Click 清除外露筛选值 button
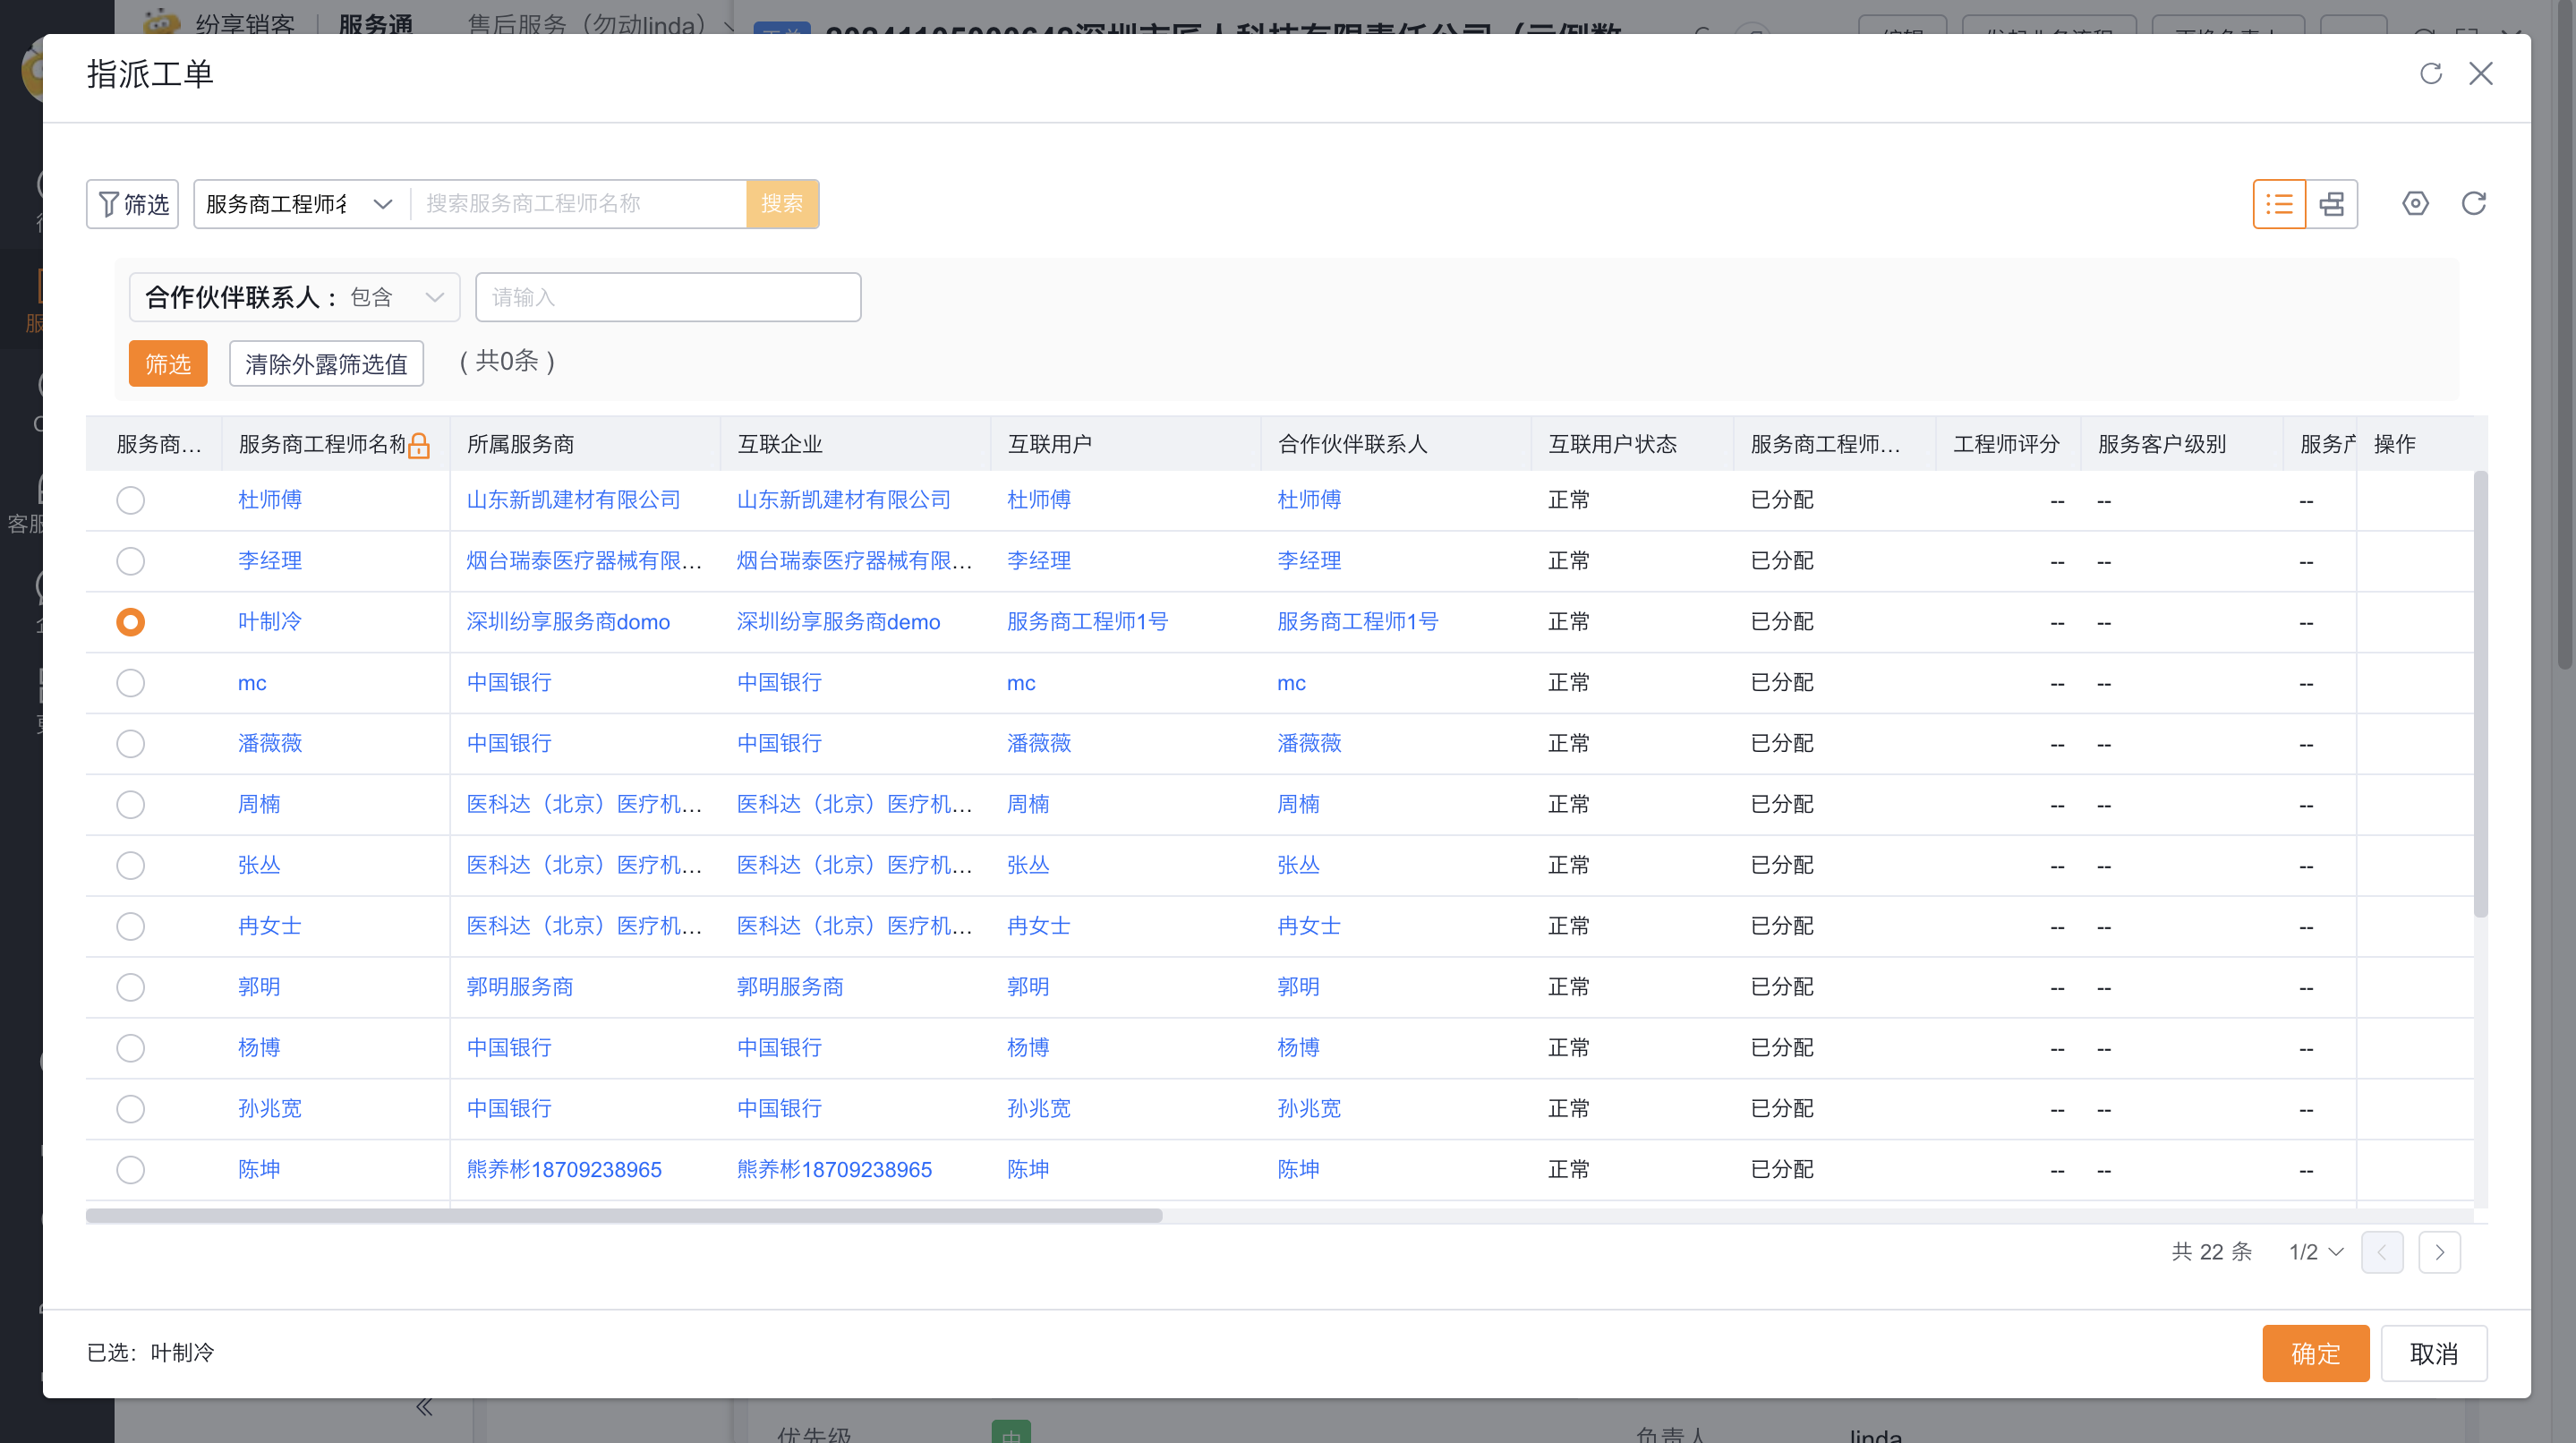 326,363
